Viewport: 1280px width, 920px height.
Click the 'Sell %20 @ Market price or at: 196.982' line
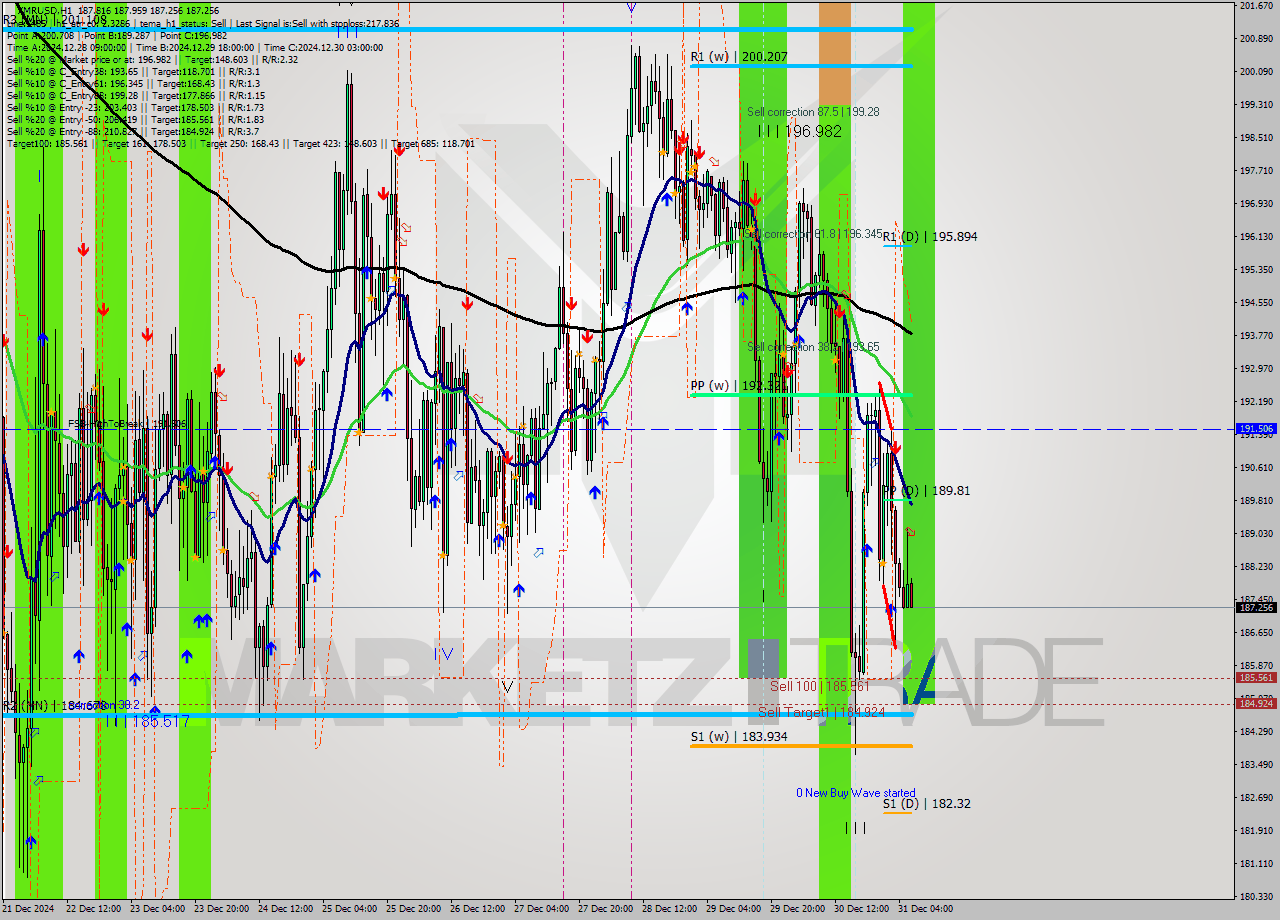click(89, 60)
